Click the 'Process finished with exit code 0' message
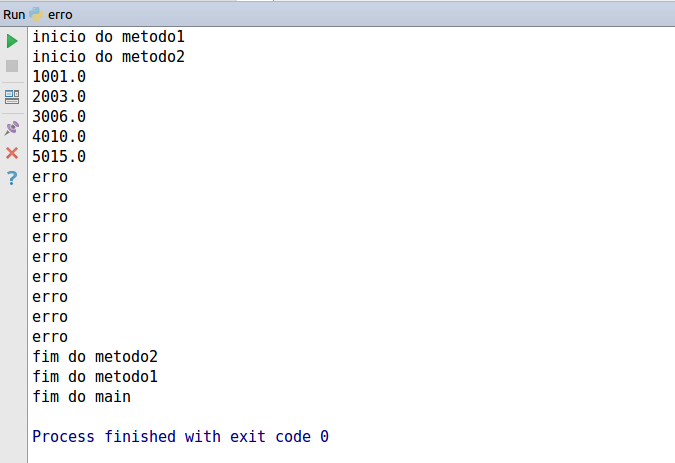675x463 pixels. (x=181, y=436)
